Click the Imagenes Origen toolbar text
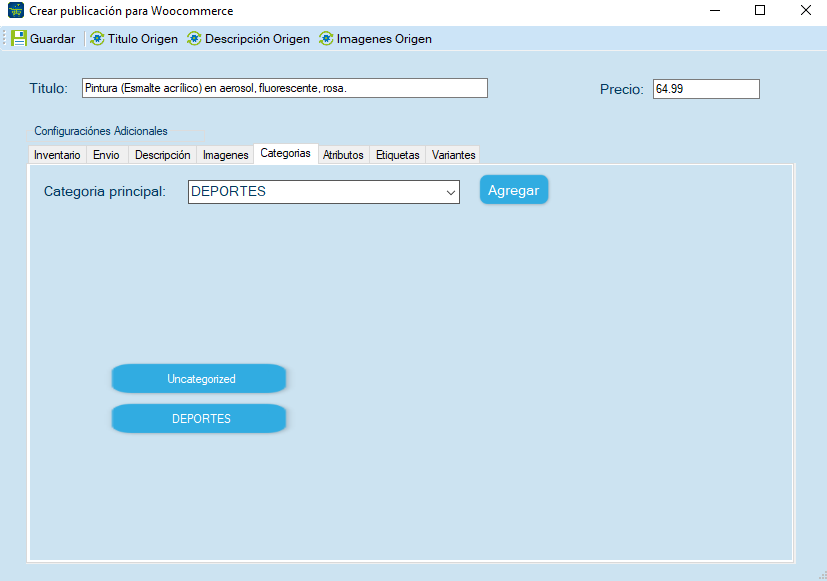This screenshot has width=827, height=581. coord(384,39)
